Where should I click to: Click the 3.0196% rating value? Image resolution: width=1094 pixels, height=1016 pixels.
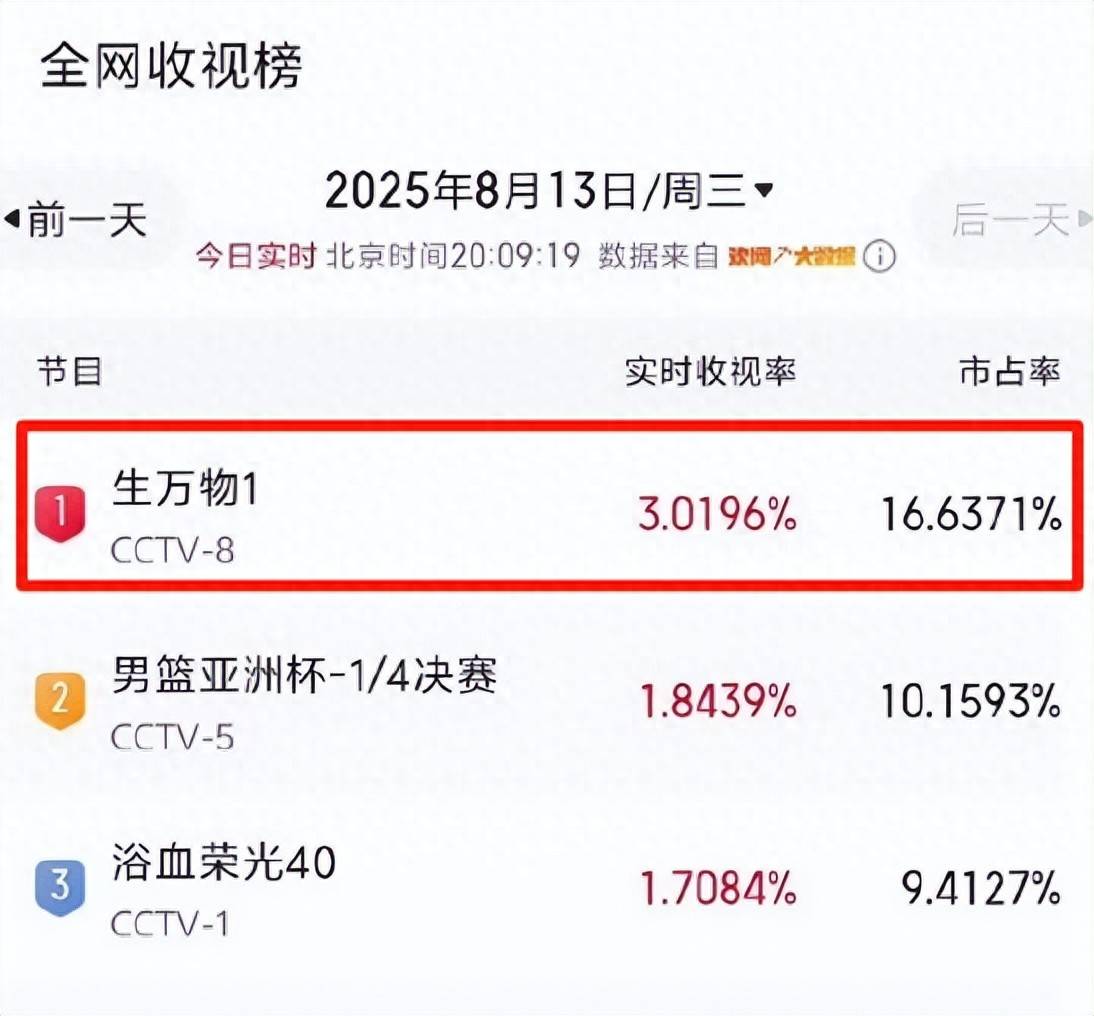pos(717,514)
